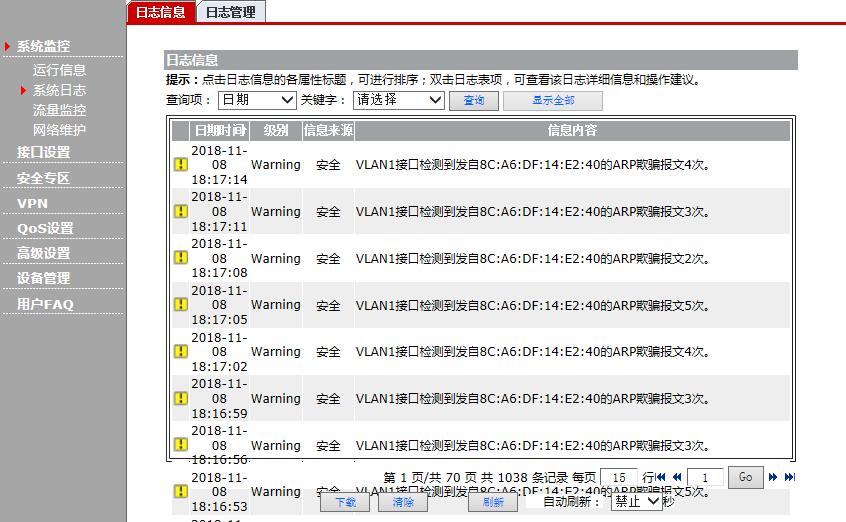Select ARP欺骗报文3次 message at 18:16:59
Image resolution: width=846 pixels, height=522 pixels.
(533, 399)
